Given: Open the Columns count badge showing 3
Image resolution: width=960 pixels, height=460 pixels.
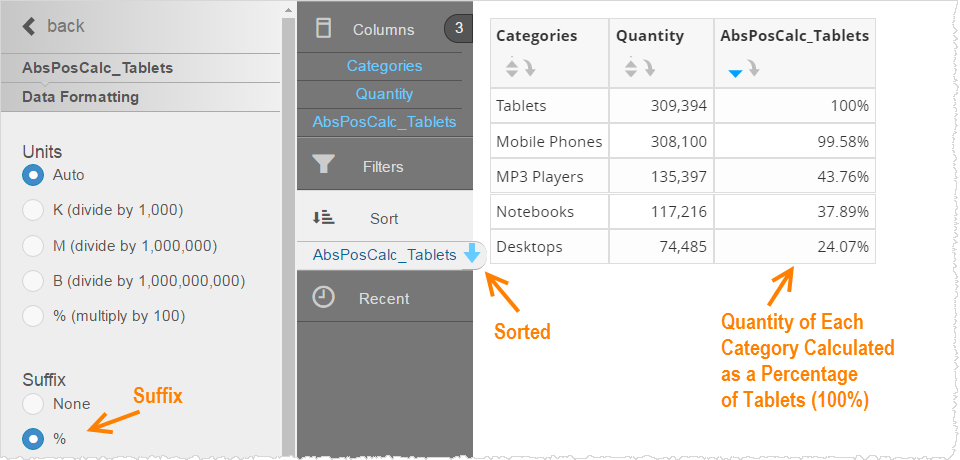Looking at the screenshot, I should [x=459, y=28].
